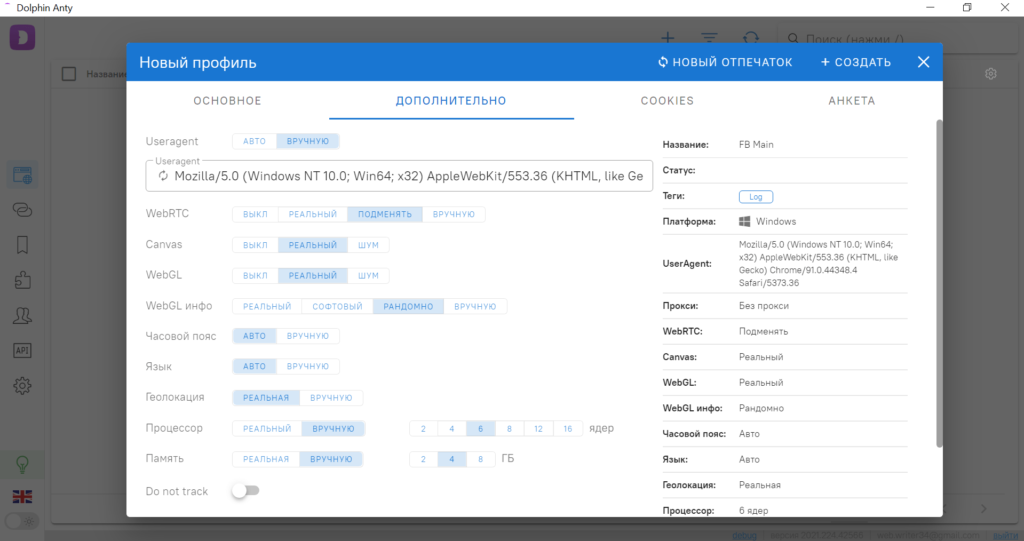Switch to the ОСНОВНОЕ tab
This screenshot has height=541, width=1024.
(227, 101)
